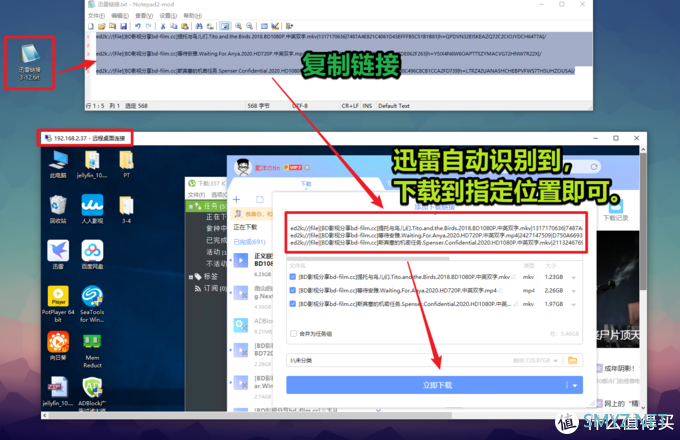The height and width of the screenshot is (440, 680).
Task: Click the refresh icon in 迅雷 search bar
Action: click(594, 166)
